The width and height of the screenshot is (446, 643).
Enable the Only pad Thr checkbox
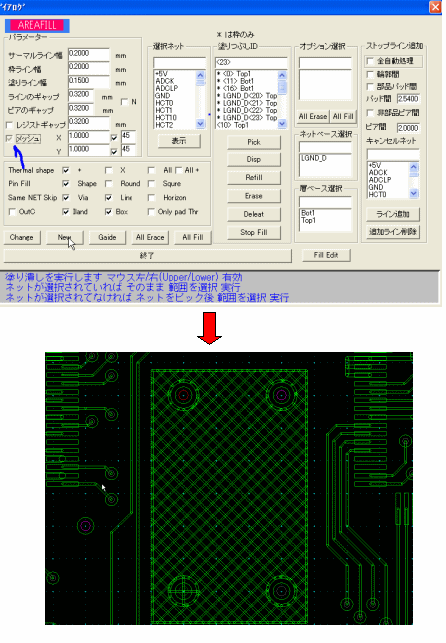[x=151, y=212]
